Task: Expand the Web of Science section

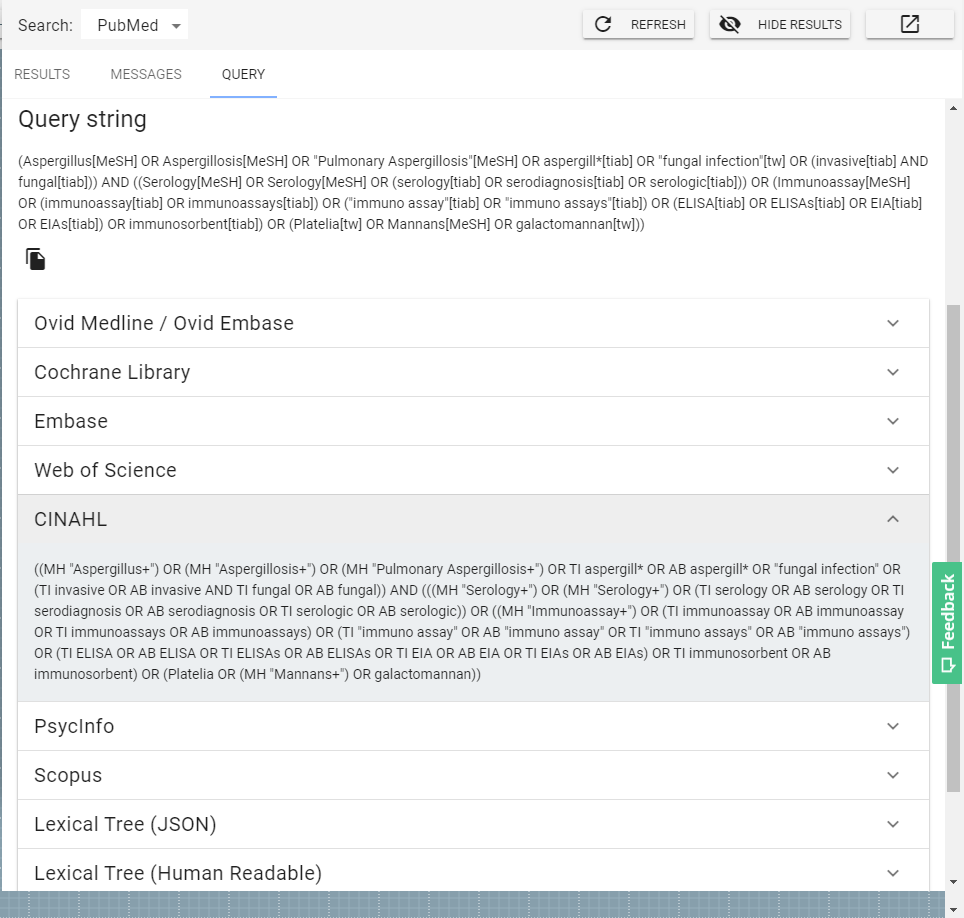Action: (473, 470)
